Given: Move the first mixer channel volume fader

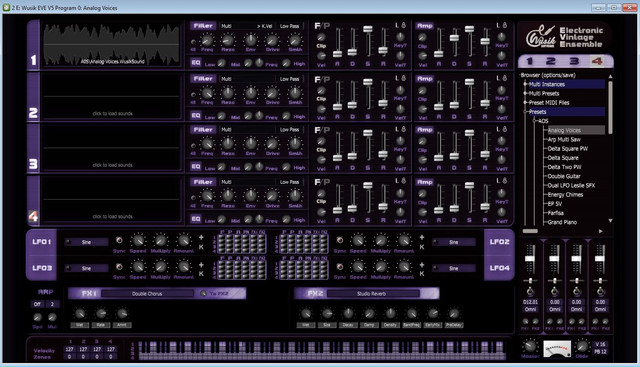Looking at the screenshot, I should pyautogui.click(x=530, y=258).
